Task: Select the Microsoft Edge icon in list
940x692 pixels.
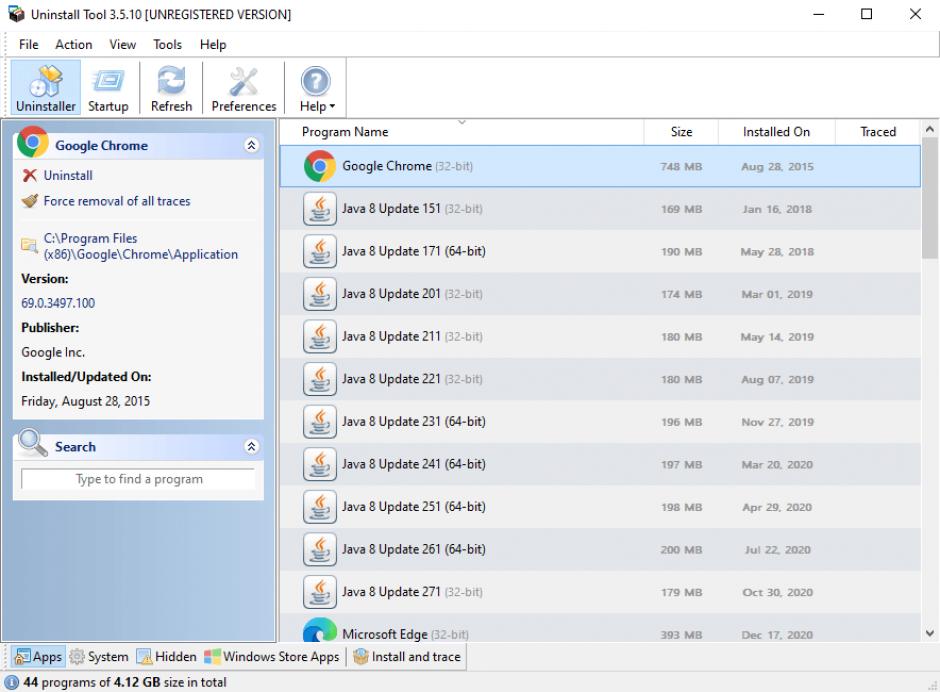Action: click(319, 630)
